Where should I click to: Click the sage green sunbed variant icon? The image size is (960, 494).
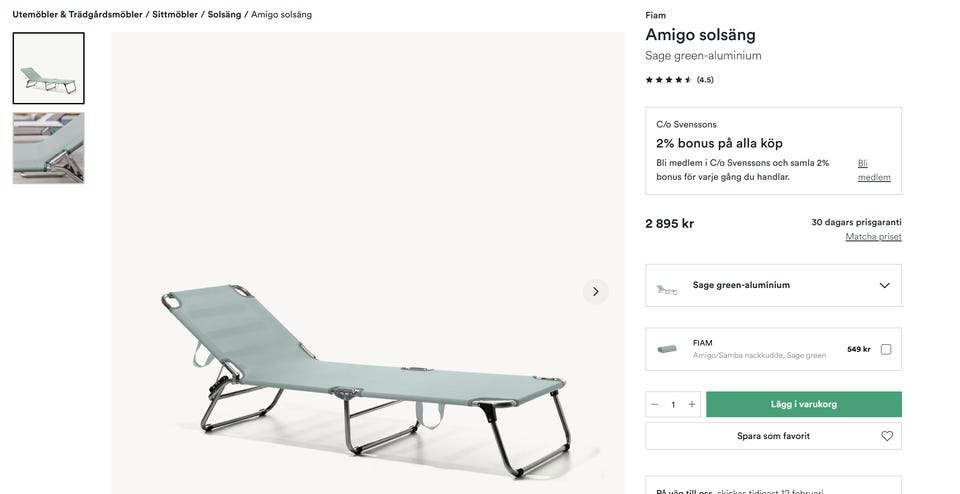point(667,288)
